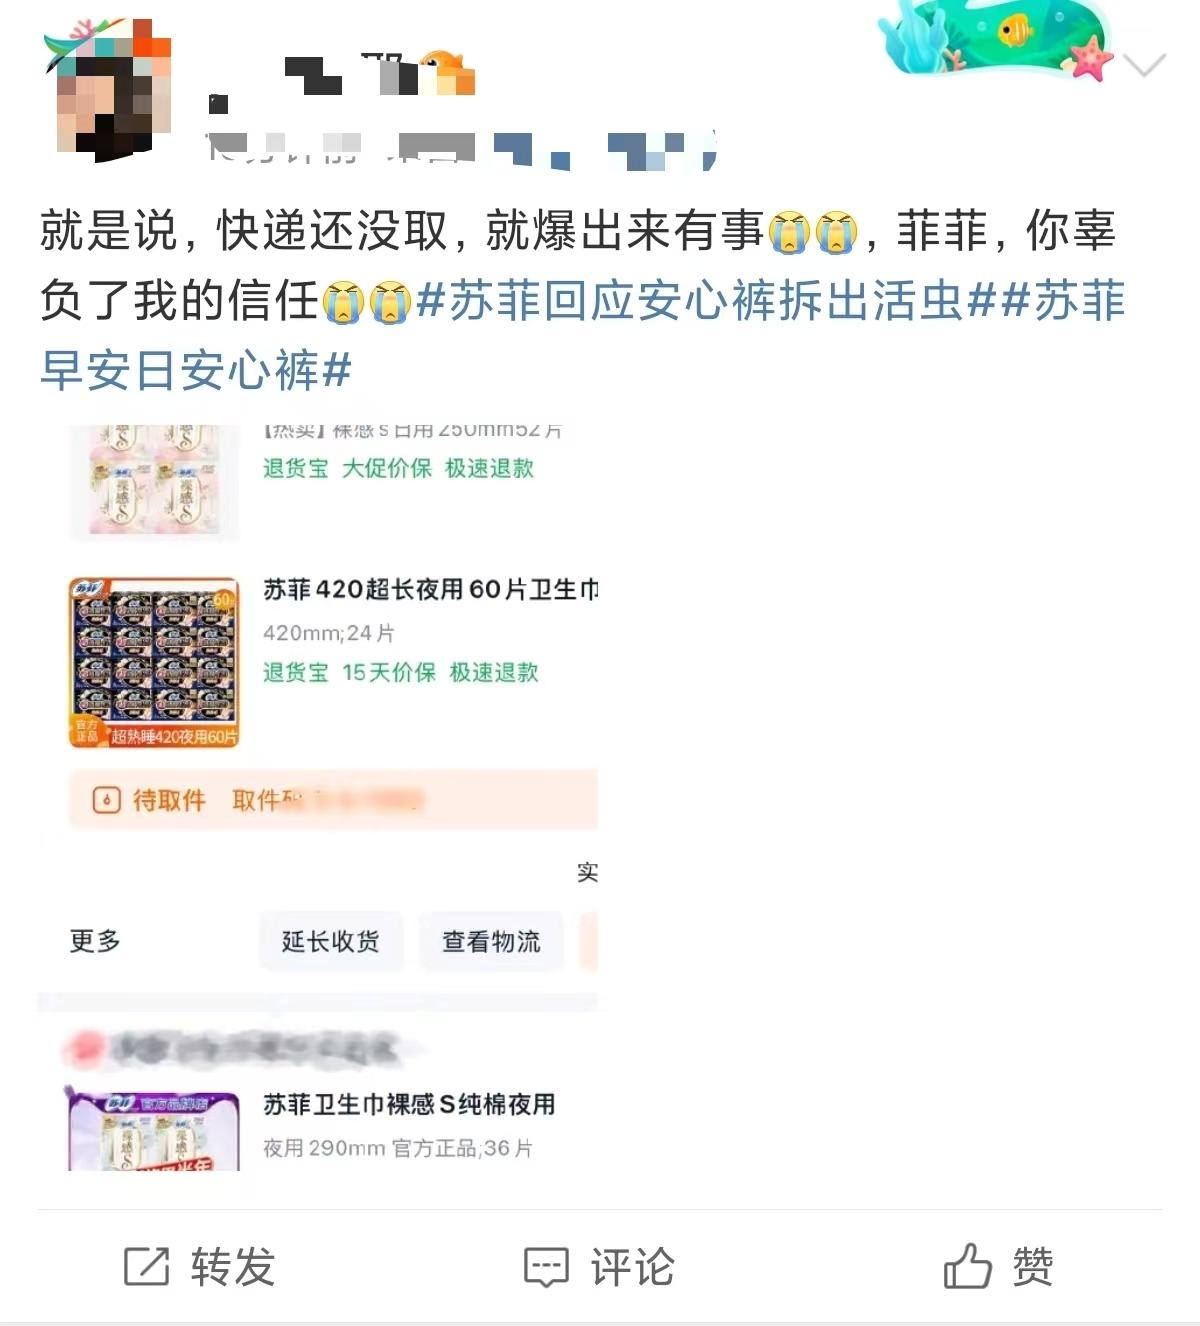Open comments via the speech bubble icon
The height and width of the screenshot is (1326, 1200).
point(546,1267)
